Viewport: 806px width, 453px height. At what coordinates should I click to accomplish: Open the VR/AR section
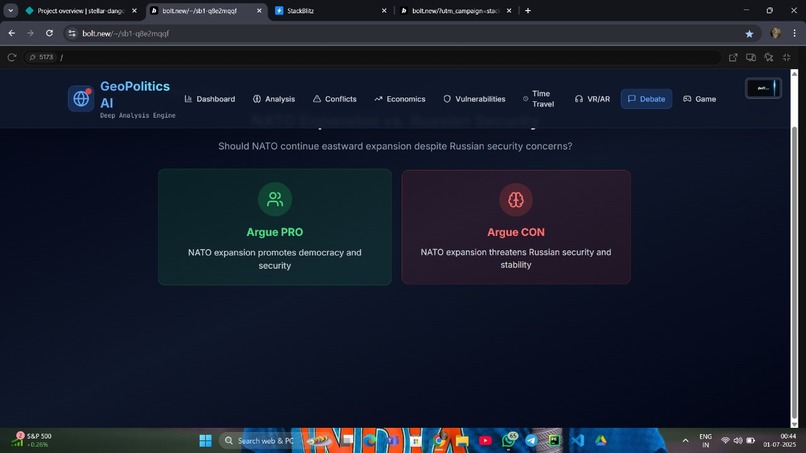tap(593, 99)
